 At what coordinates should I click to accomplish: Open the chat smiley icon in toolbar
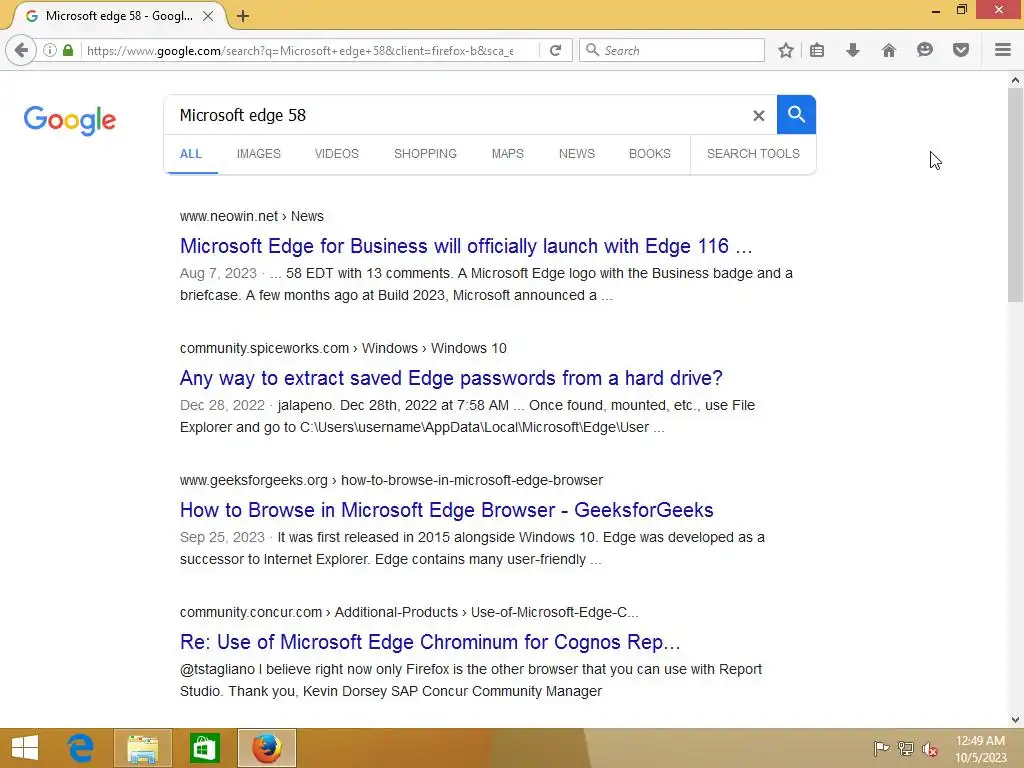[925, 50]
